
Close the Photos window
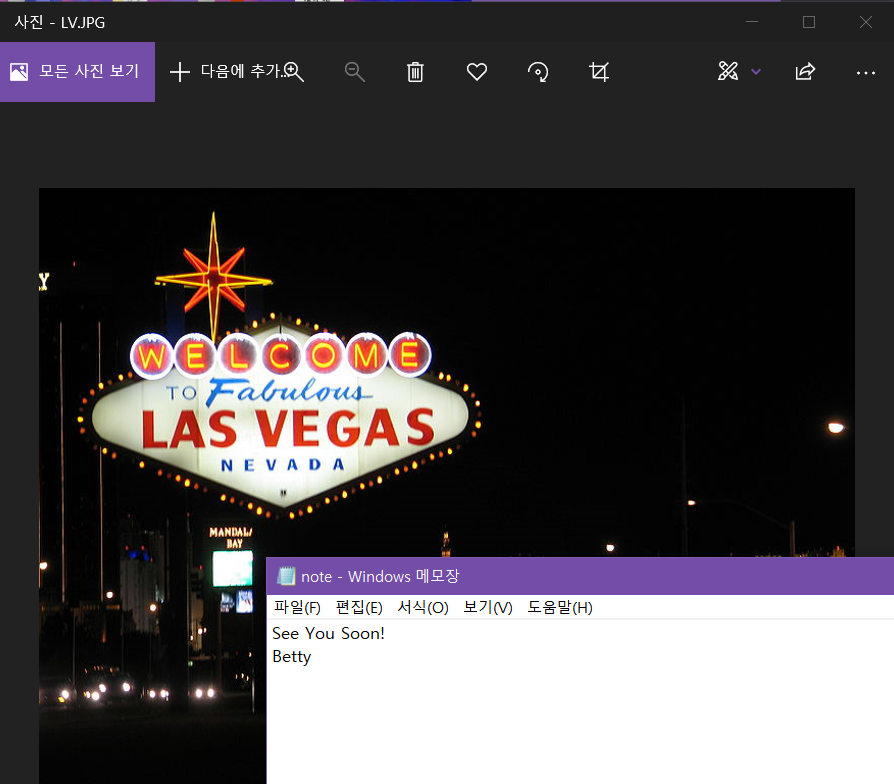(865, 22)
